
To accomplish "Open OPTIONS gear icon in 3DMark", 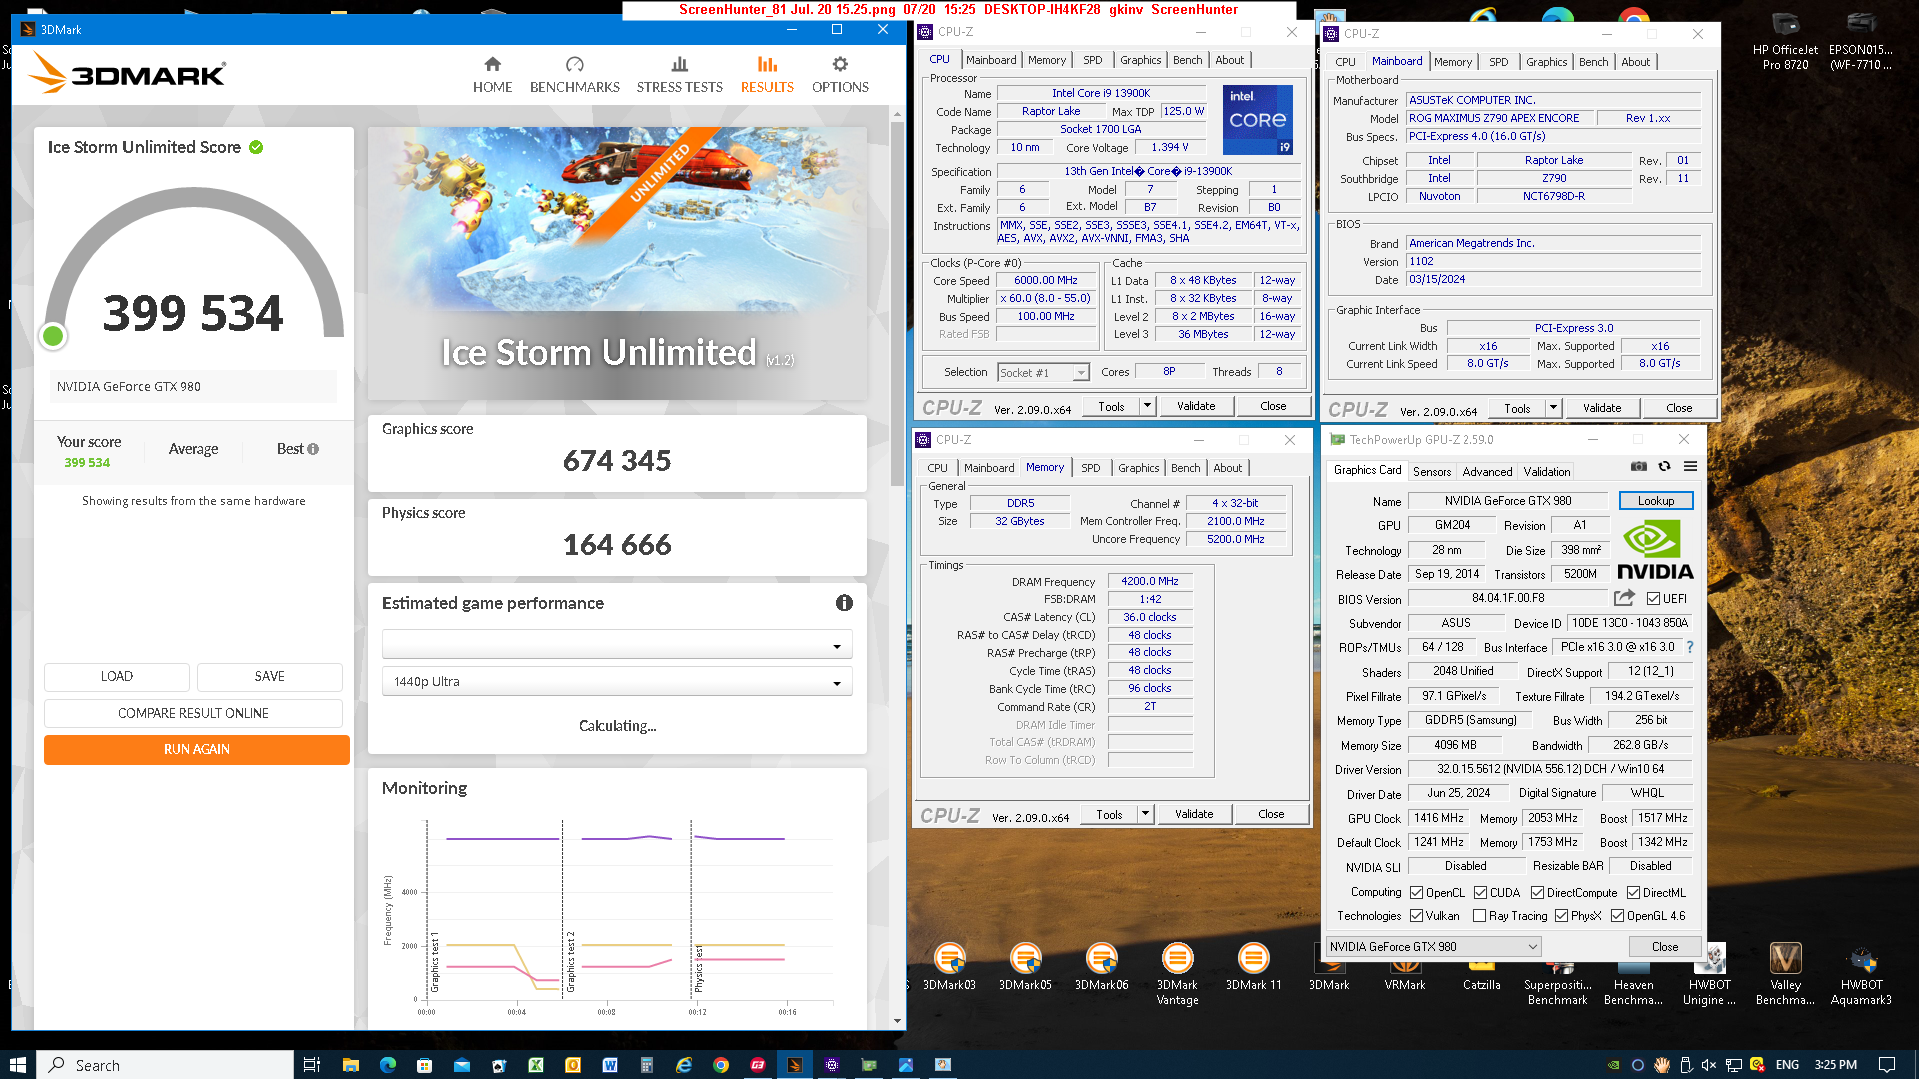I will click(840, 64).
